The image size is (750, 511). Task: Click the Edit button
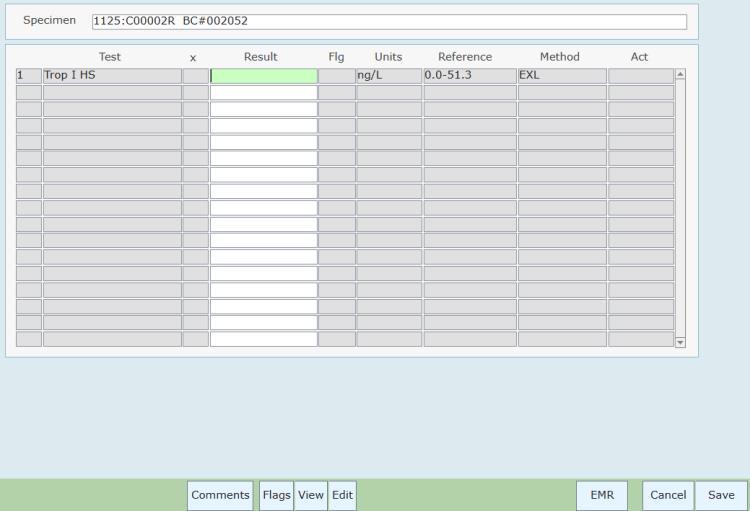pos(342,495)
